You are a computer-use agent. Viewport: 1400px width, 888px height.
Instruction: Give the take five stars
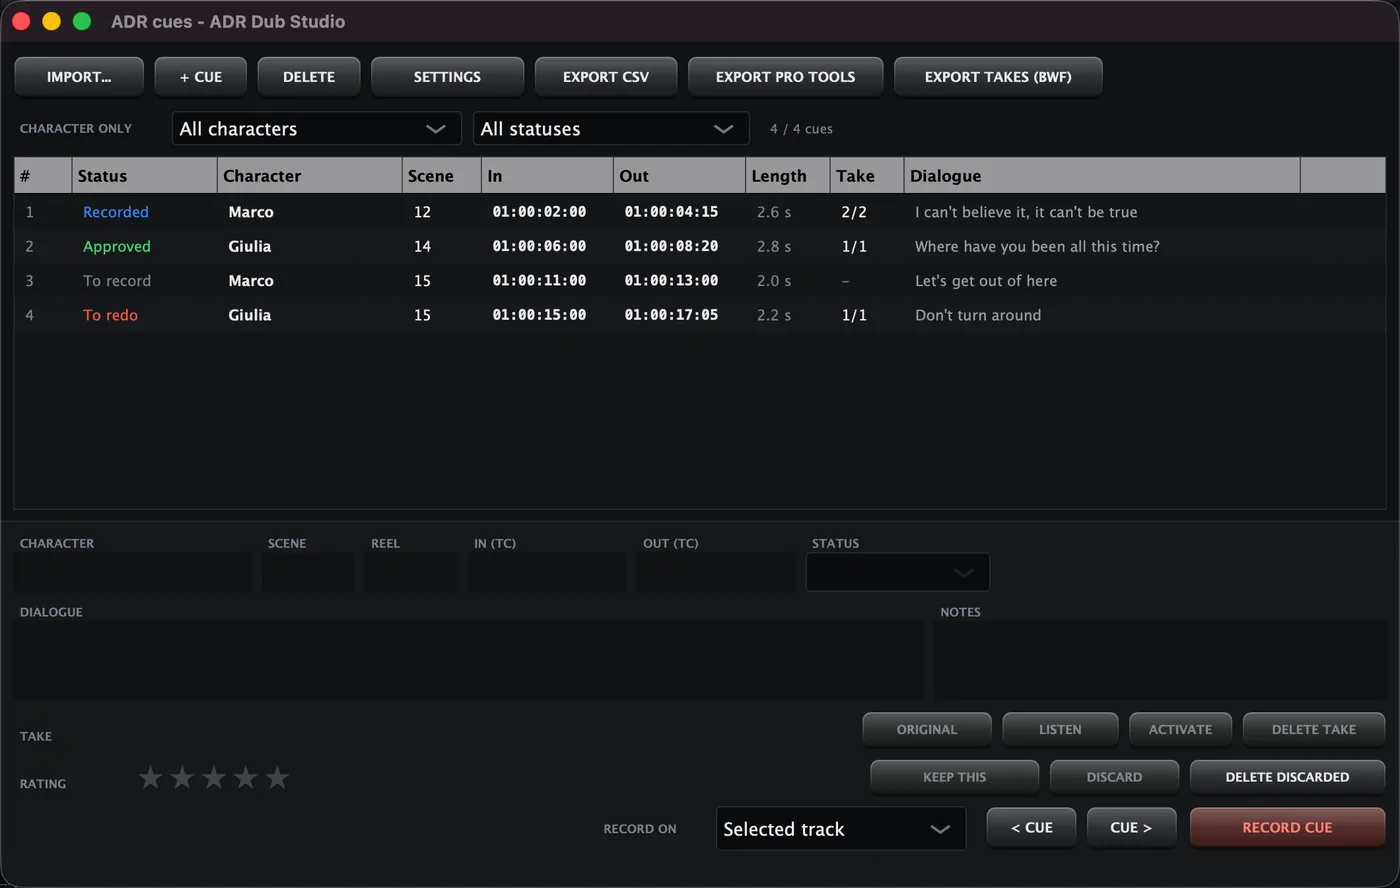point(277,777)
